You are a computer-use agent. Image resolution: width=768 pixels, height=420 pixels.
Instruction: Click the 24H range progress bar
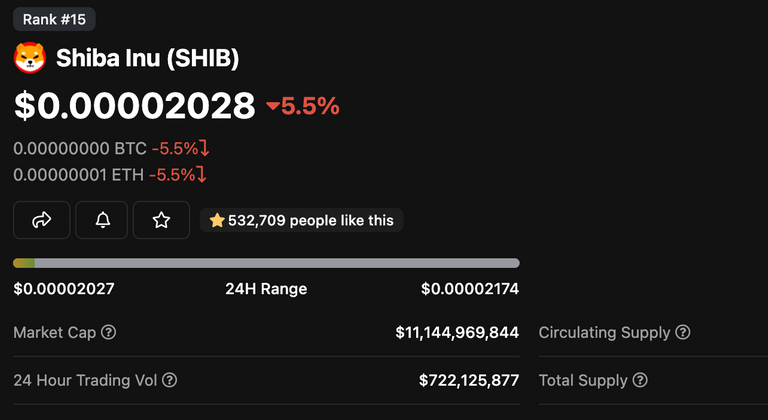pos(266,263)
